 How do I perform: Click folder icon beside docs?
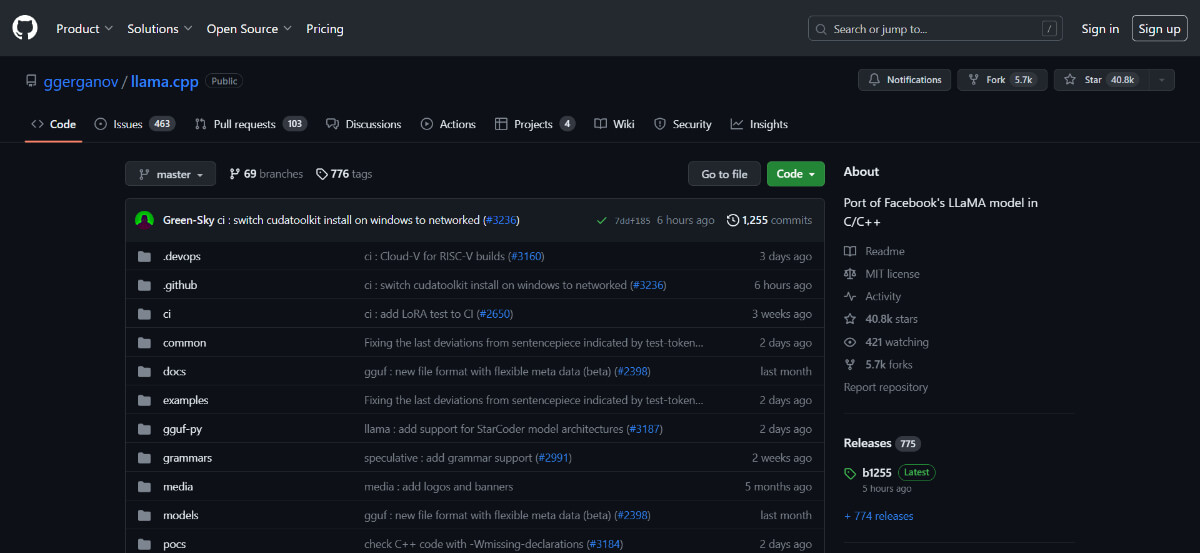(x=144, y=371)
